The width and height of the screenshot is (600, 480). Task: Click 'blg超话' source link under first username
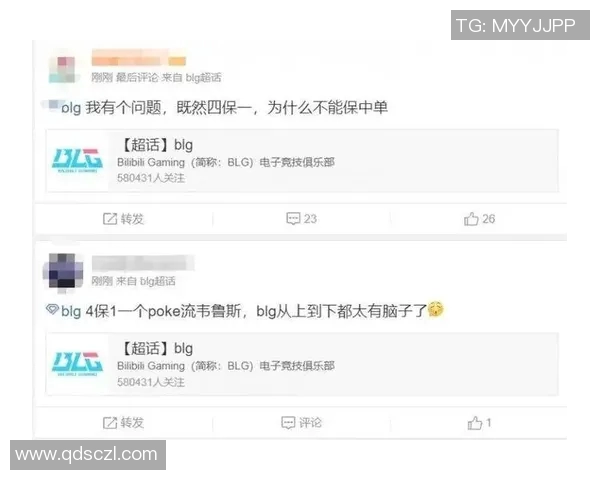(x=203, y=78)
